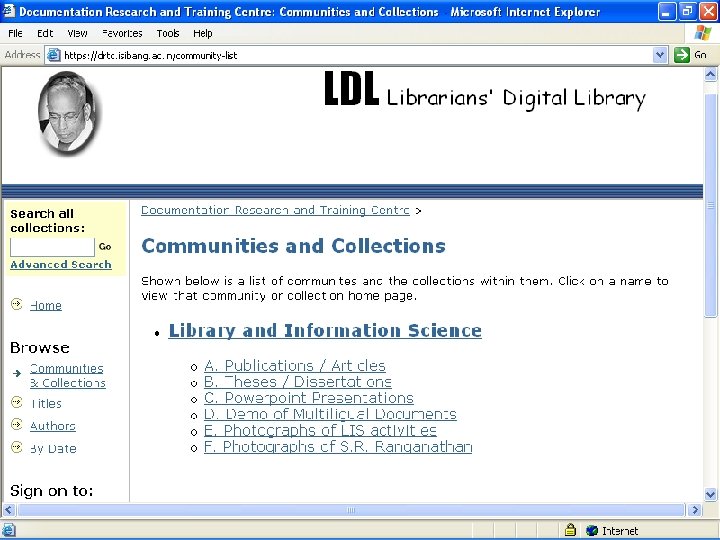The width and height of the screenshot is (720, 540).
Task: Click the horizontal scrollbar right arrow
Action: (695, 510)
